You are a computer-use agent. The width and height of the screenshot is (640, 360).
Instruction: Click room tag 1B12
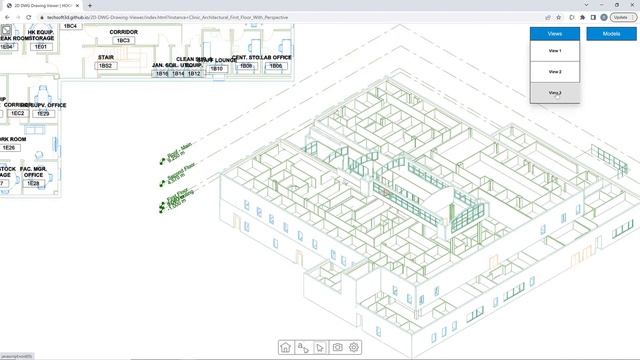pyautogui.click(x=194, y=73)
